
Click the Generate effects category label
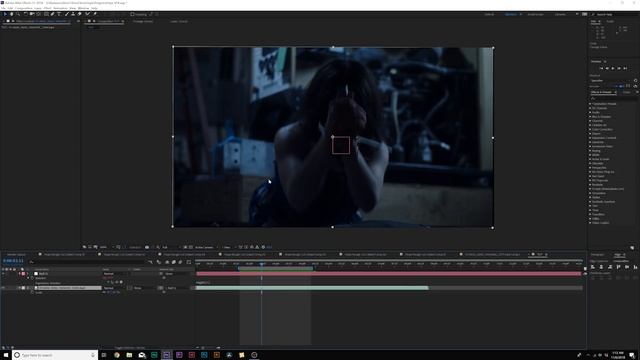pyautogui.click(x=598, y=142)
